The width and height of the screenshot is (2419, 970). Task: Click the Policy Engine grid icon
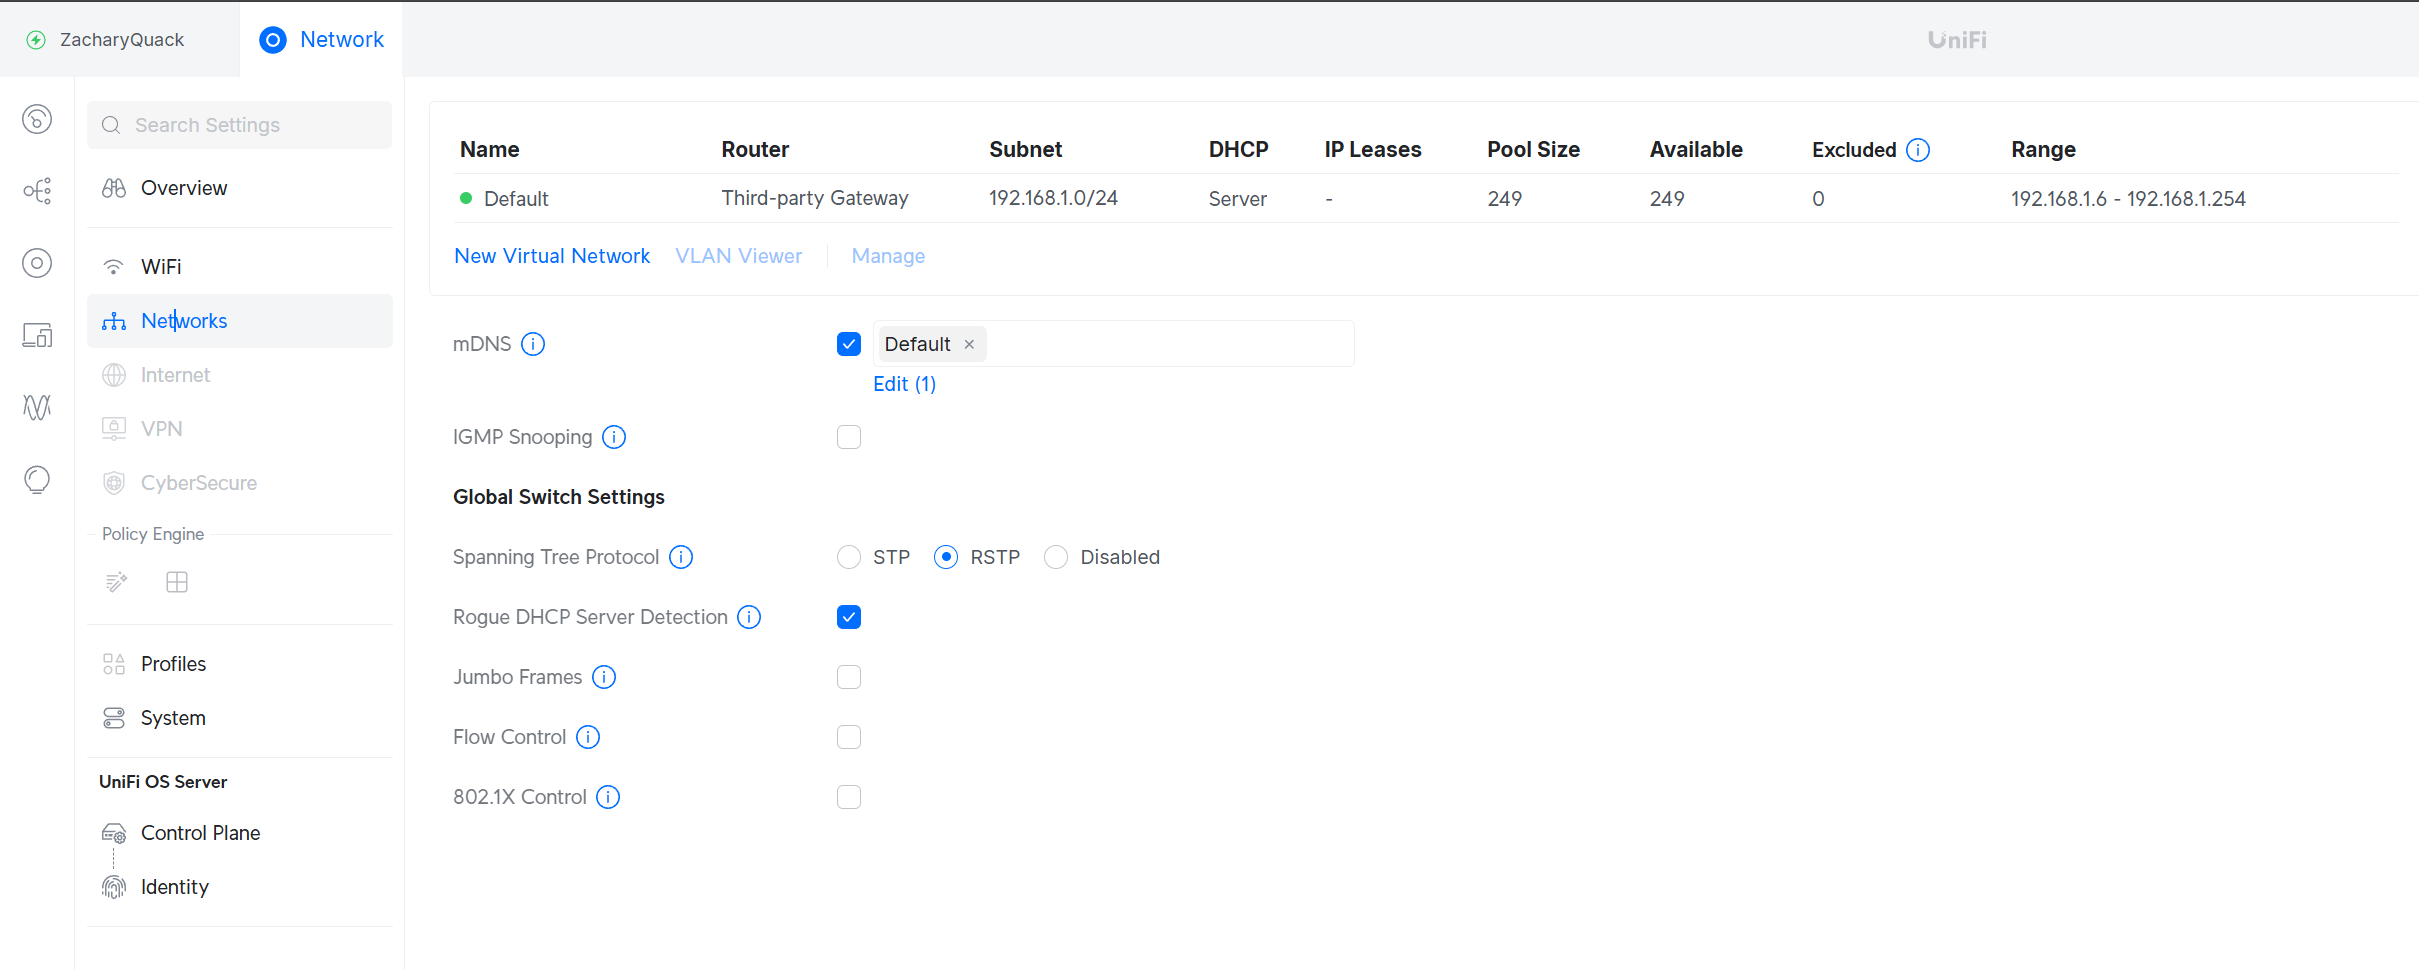pos(177,582)
